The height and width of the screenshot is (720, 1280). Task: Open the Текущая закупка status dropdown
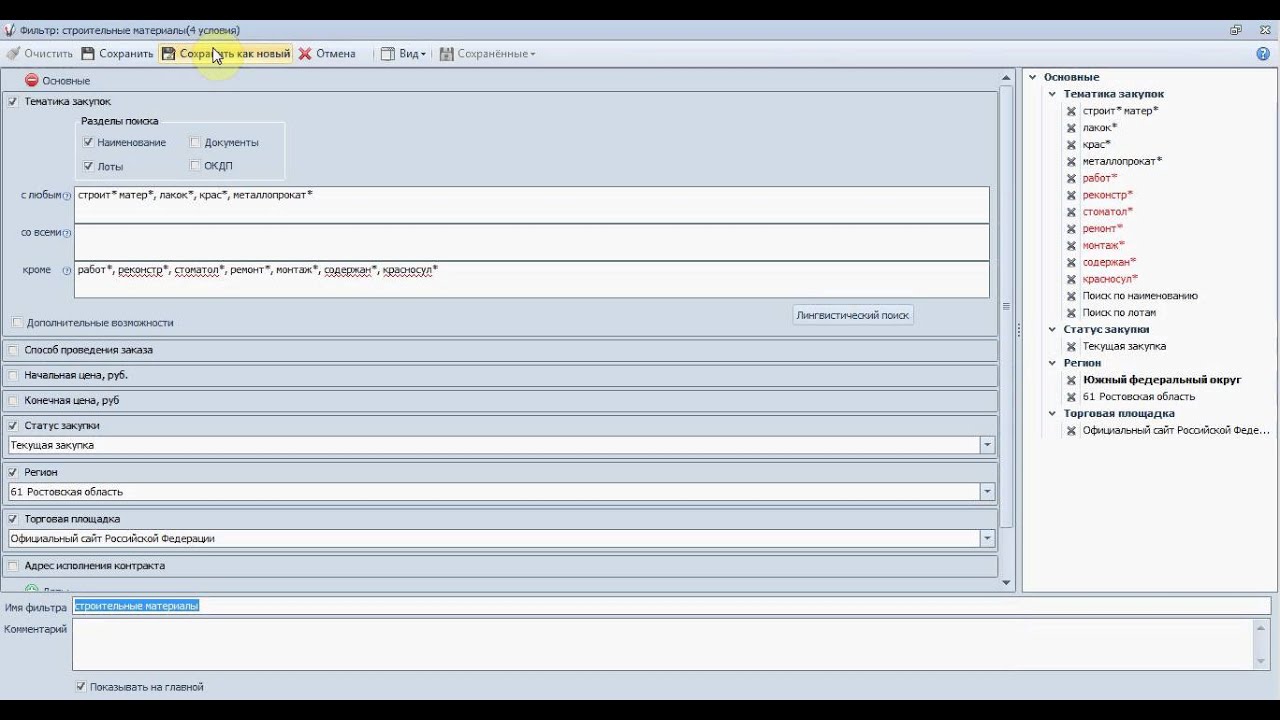pyautogui.click(x=988, y=446)
